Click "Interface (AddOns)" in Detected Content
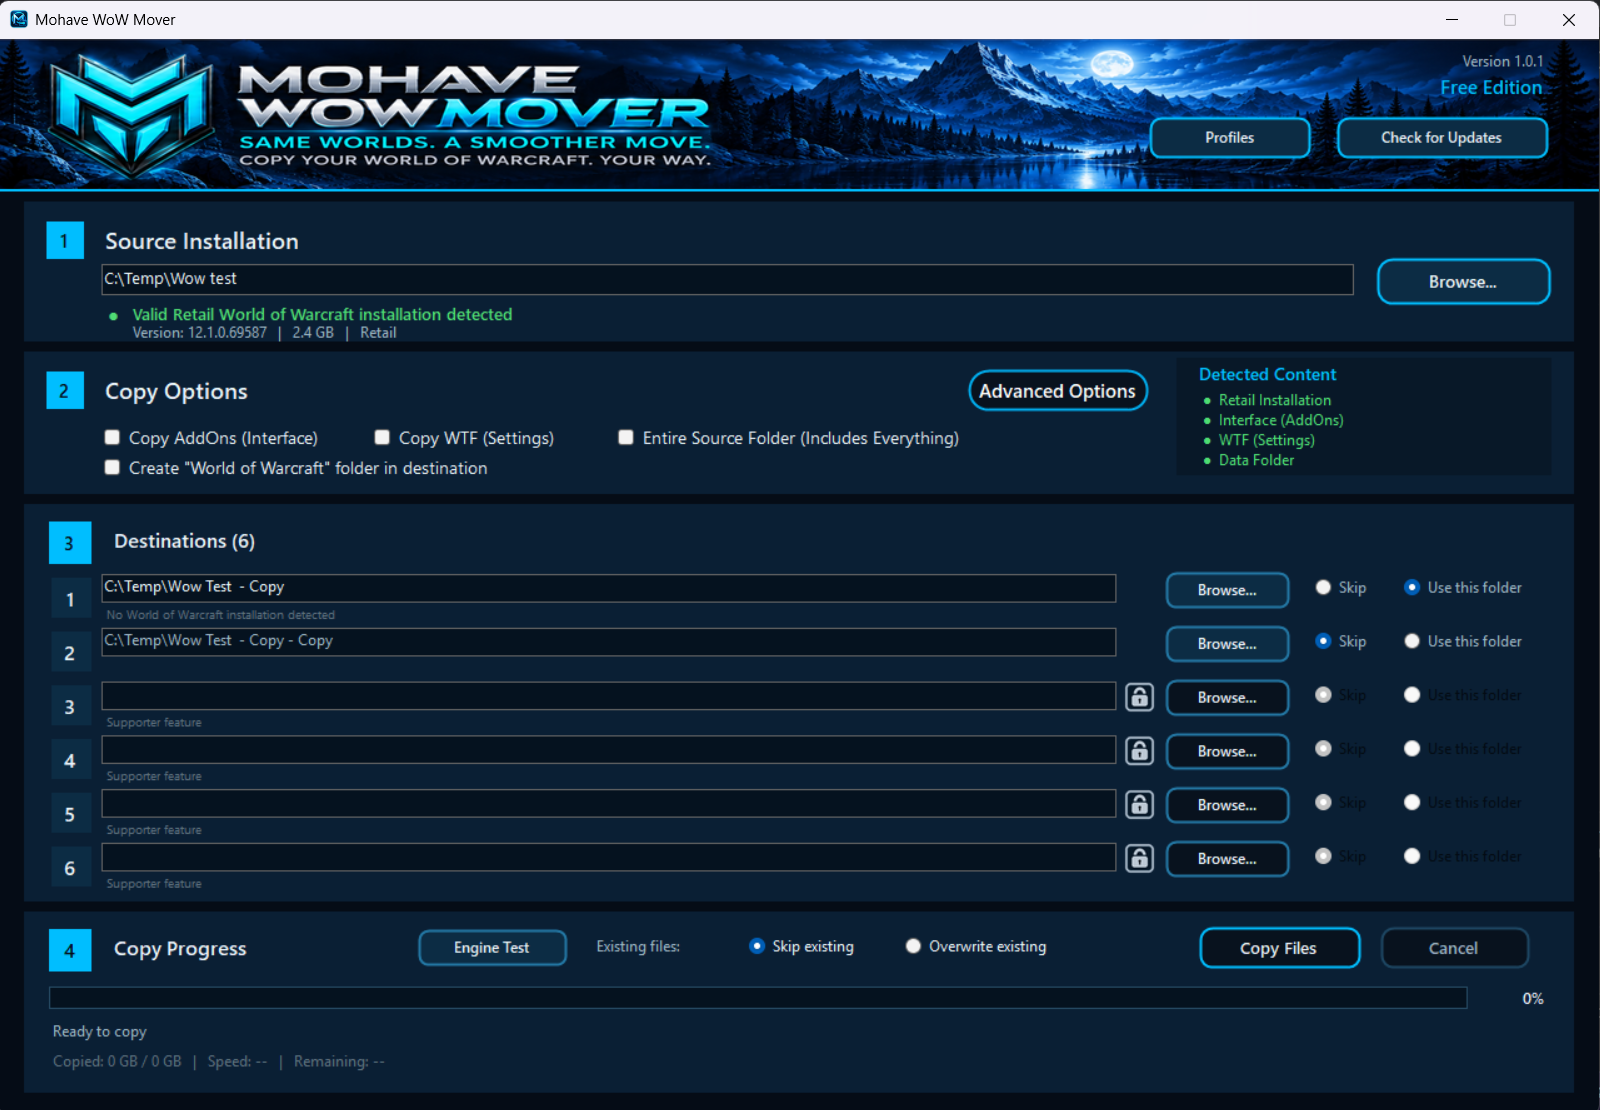Screen dimensions: 1600x1110 pos(1281,420)
